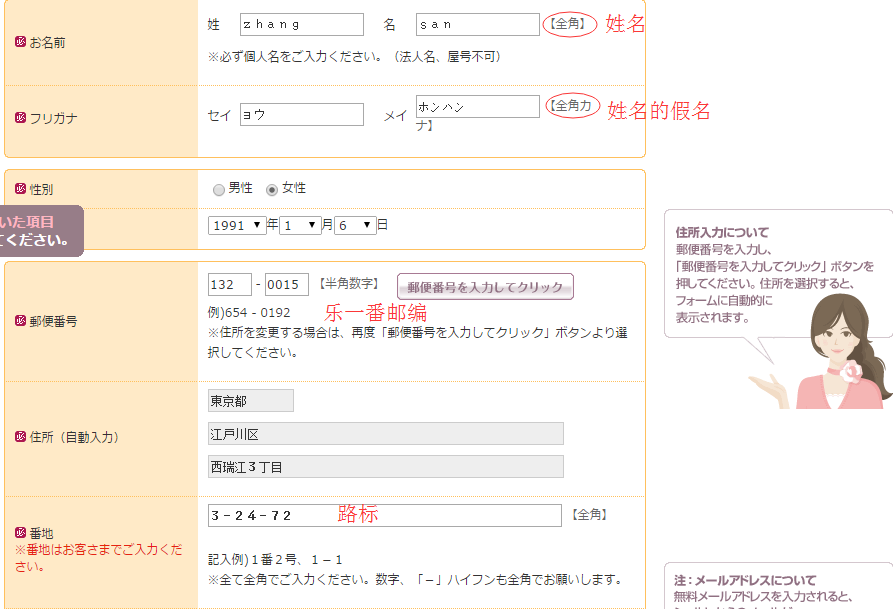Click the postal code field showing 132

[x=229, y=285]
